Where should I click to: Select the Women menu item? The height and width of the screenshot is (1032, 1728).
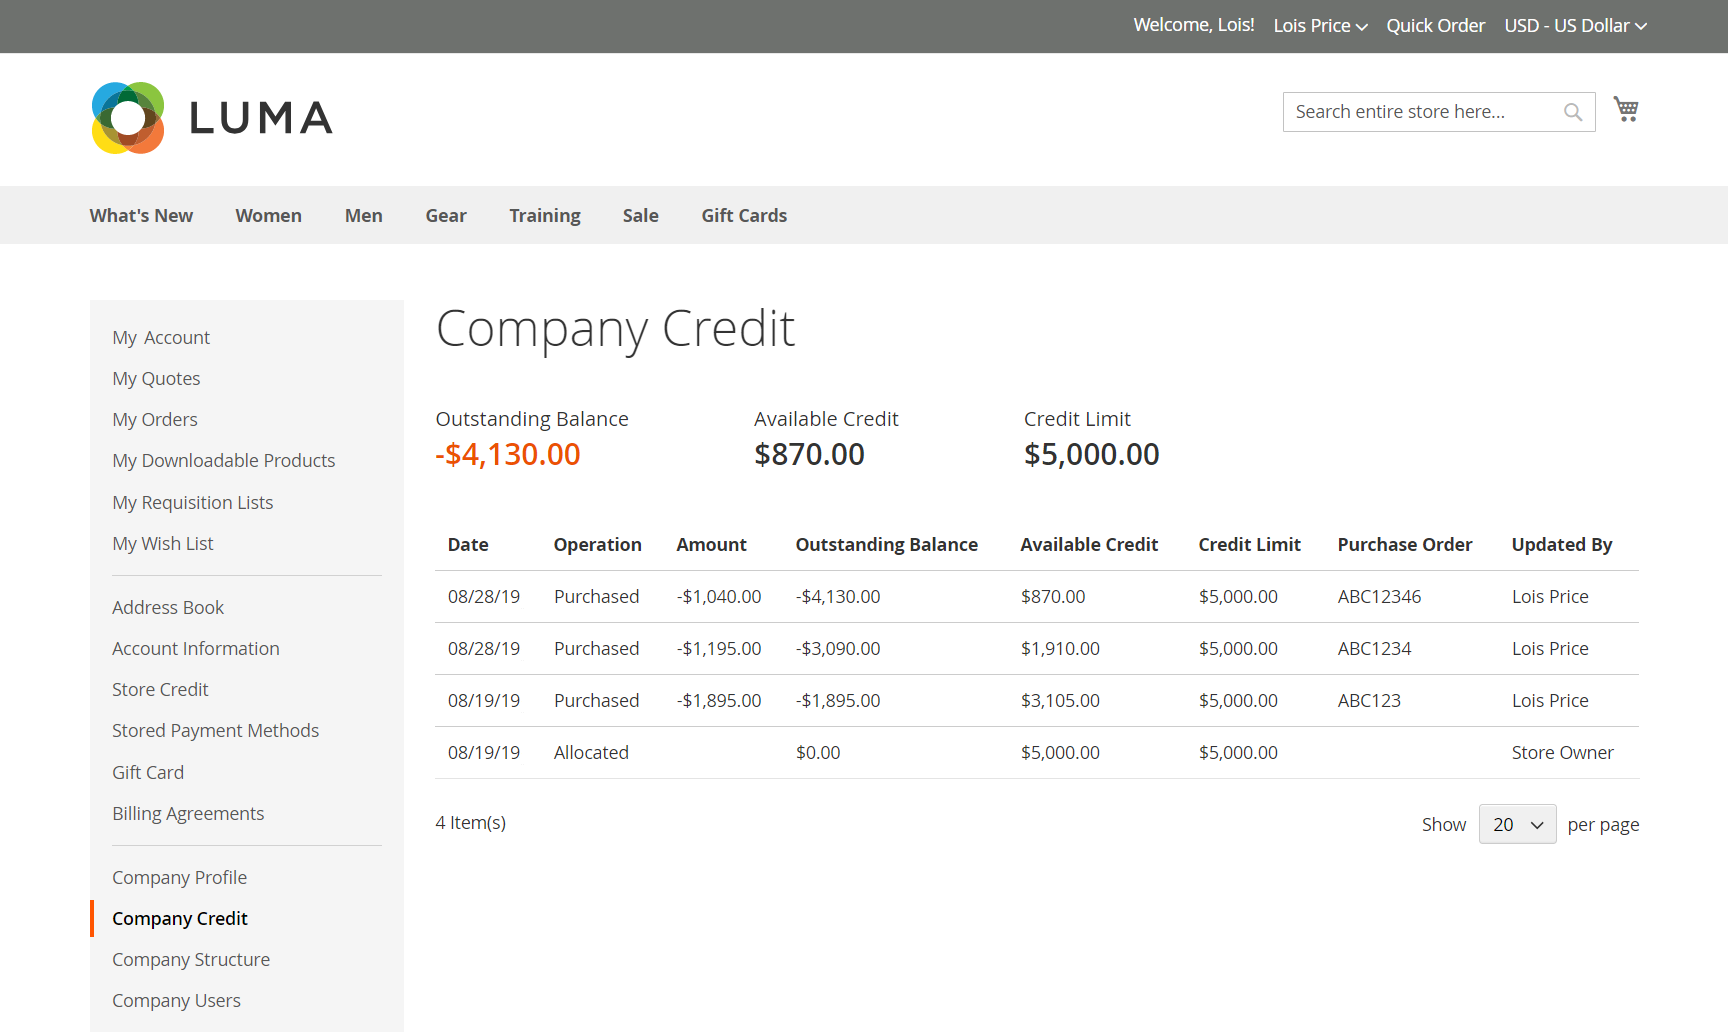point(268,215)
